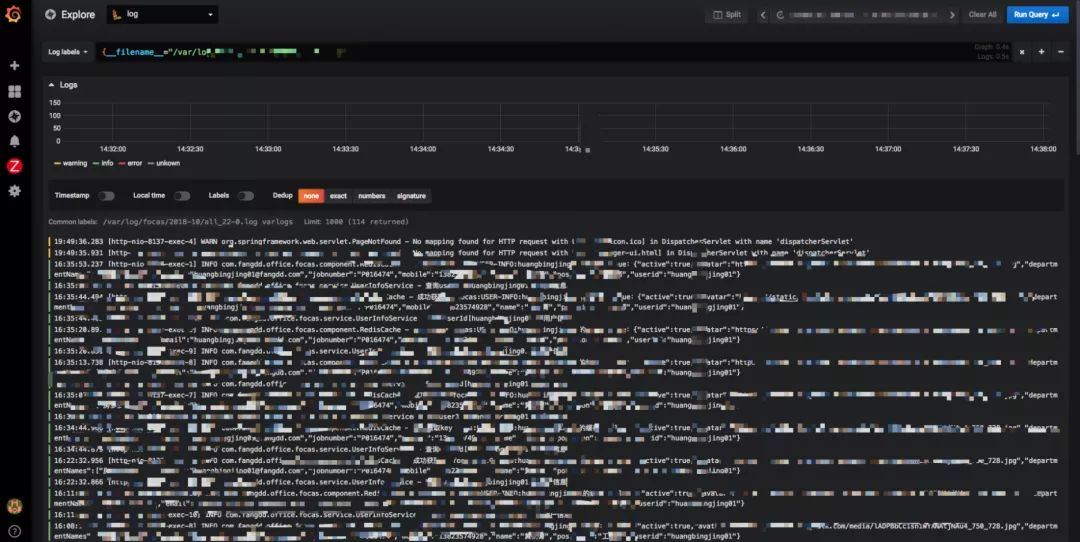Viewport: 1080px width, 542px height.
Task: Toggle the warning series in graph legend
Action: 70,163
